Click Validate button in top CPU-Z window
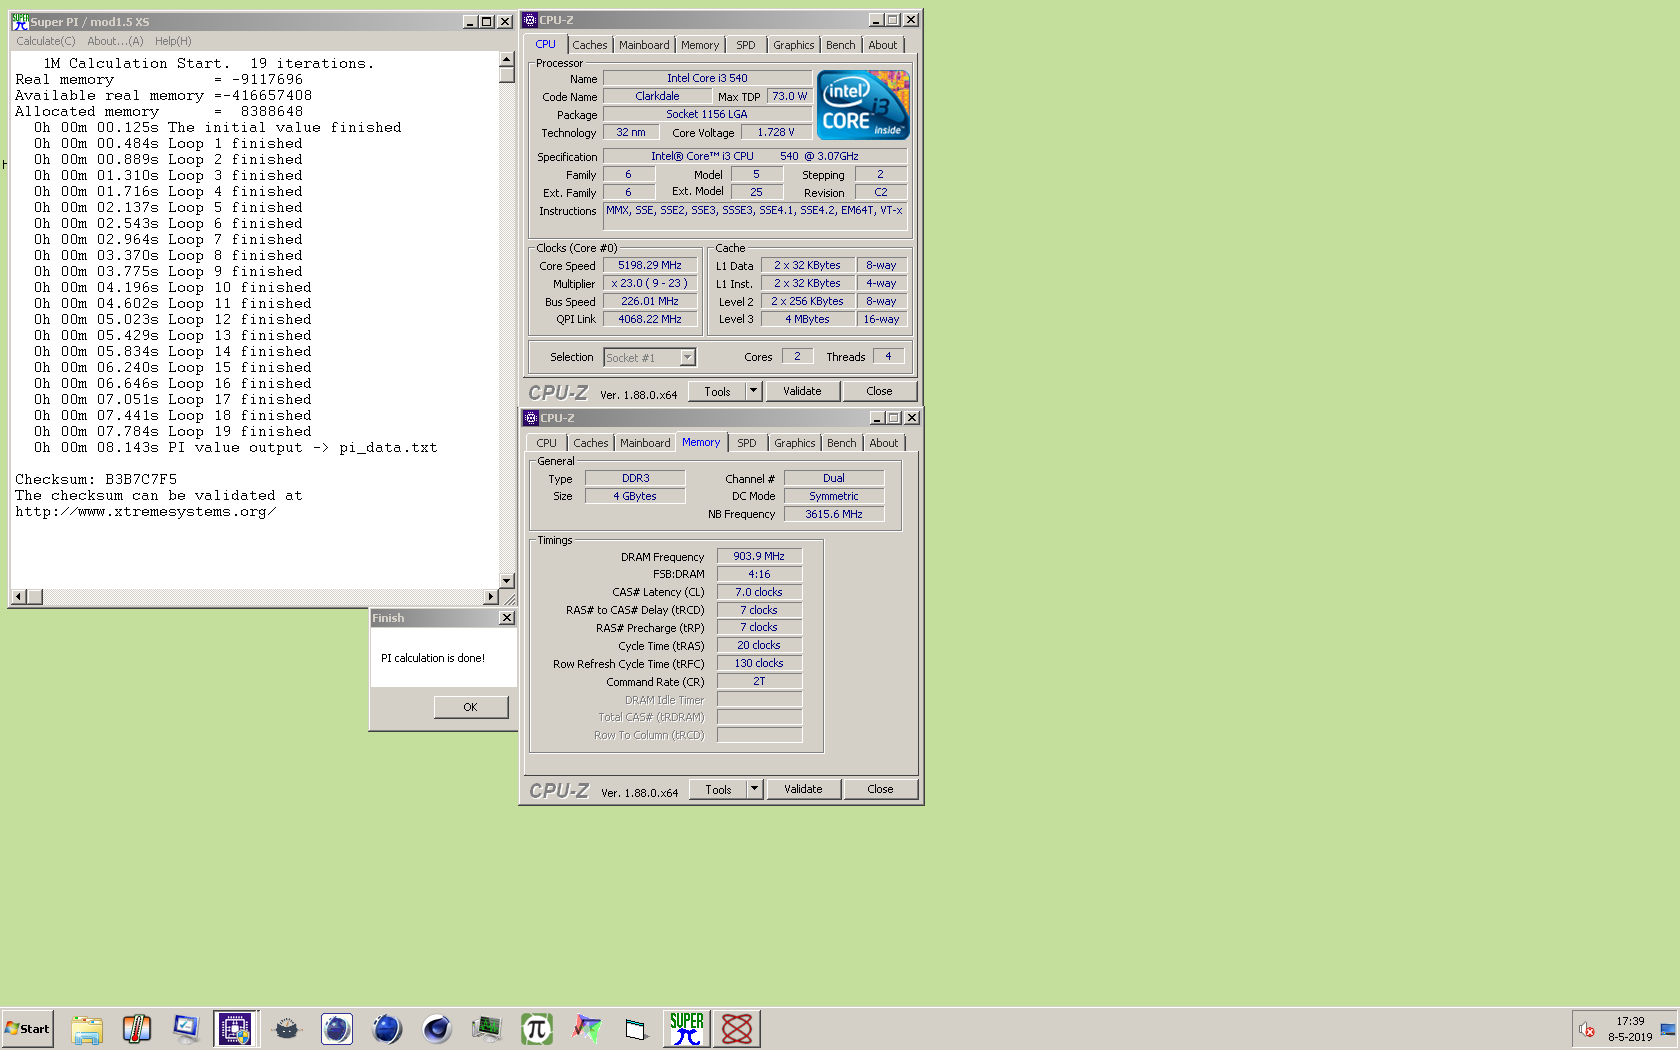 802,391
